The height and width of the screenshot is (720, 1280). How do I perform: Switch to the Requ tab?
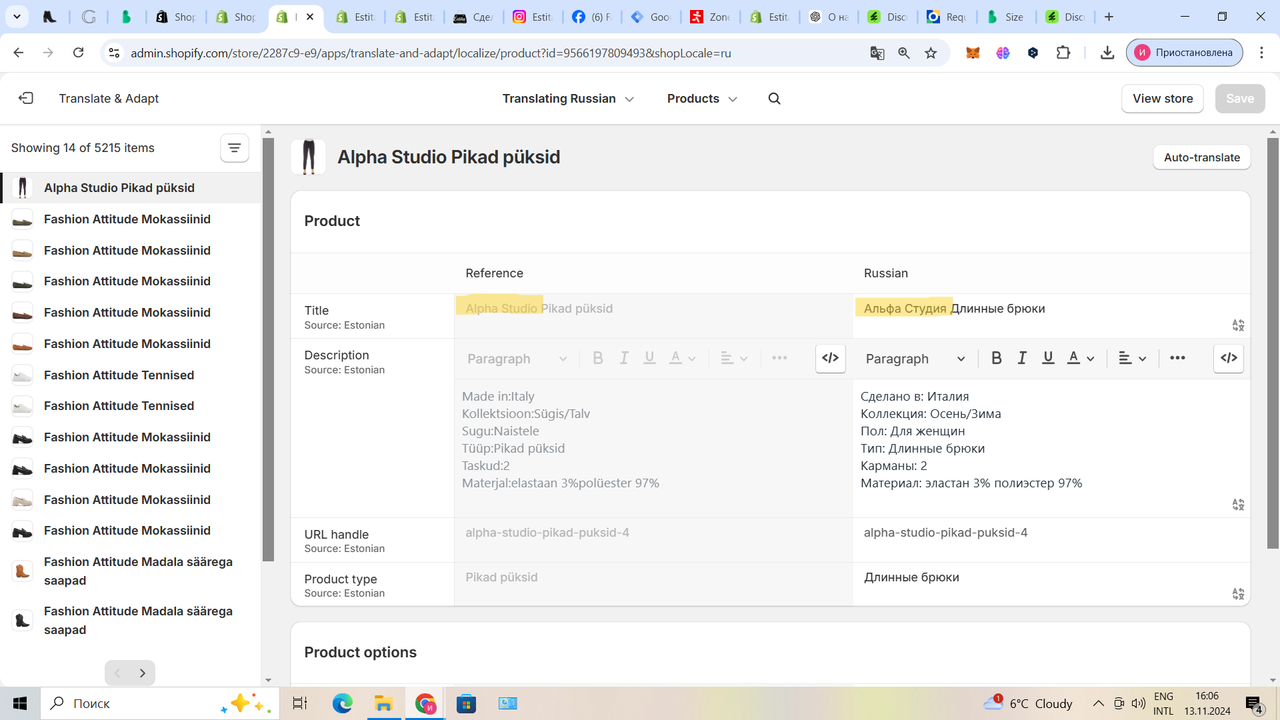[947, 17]
